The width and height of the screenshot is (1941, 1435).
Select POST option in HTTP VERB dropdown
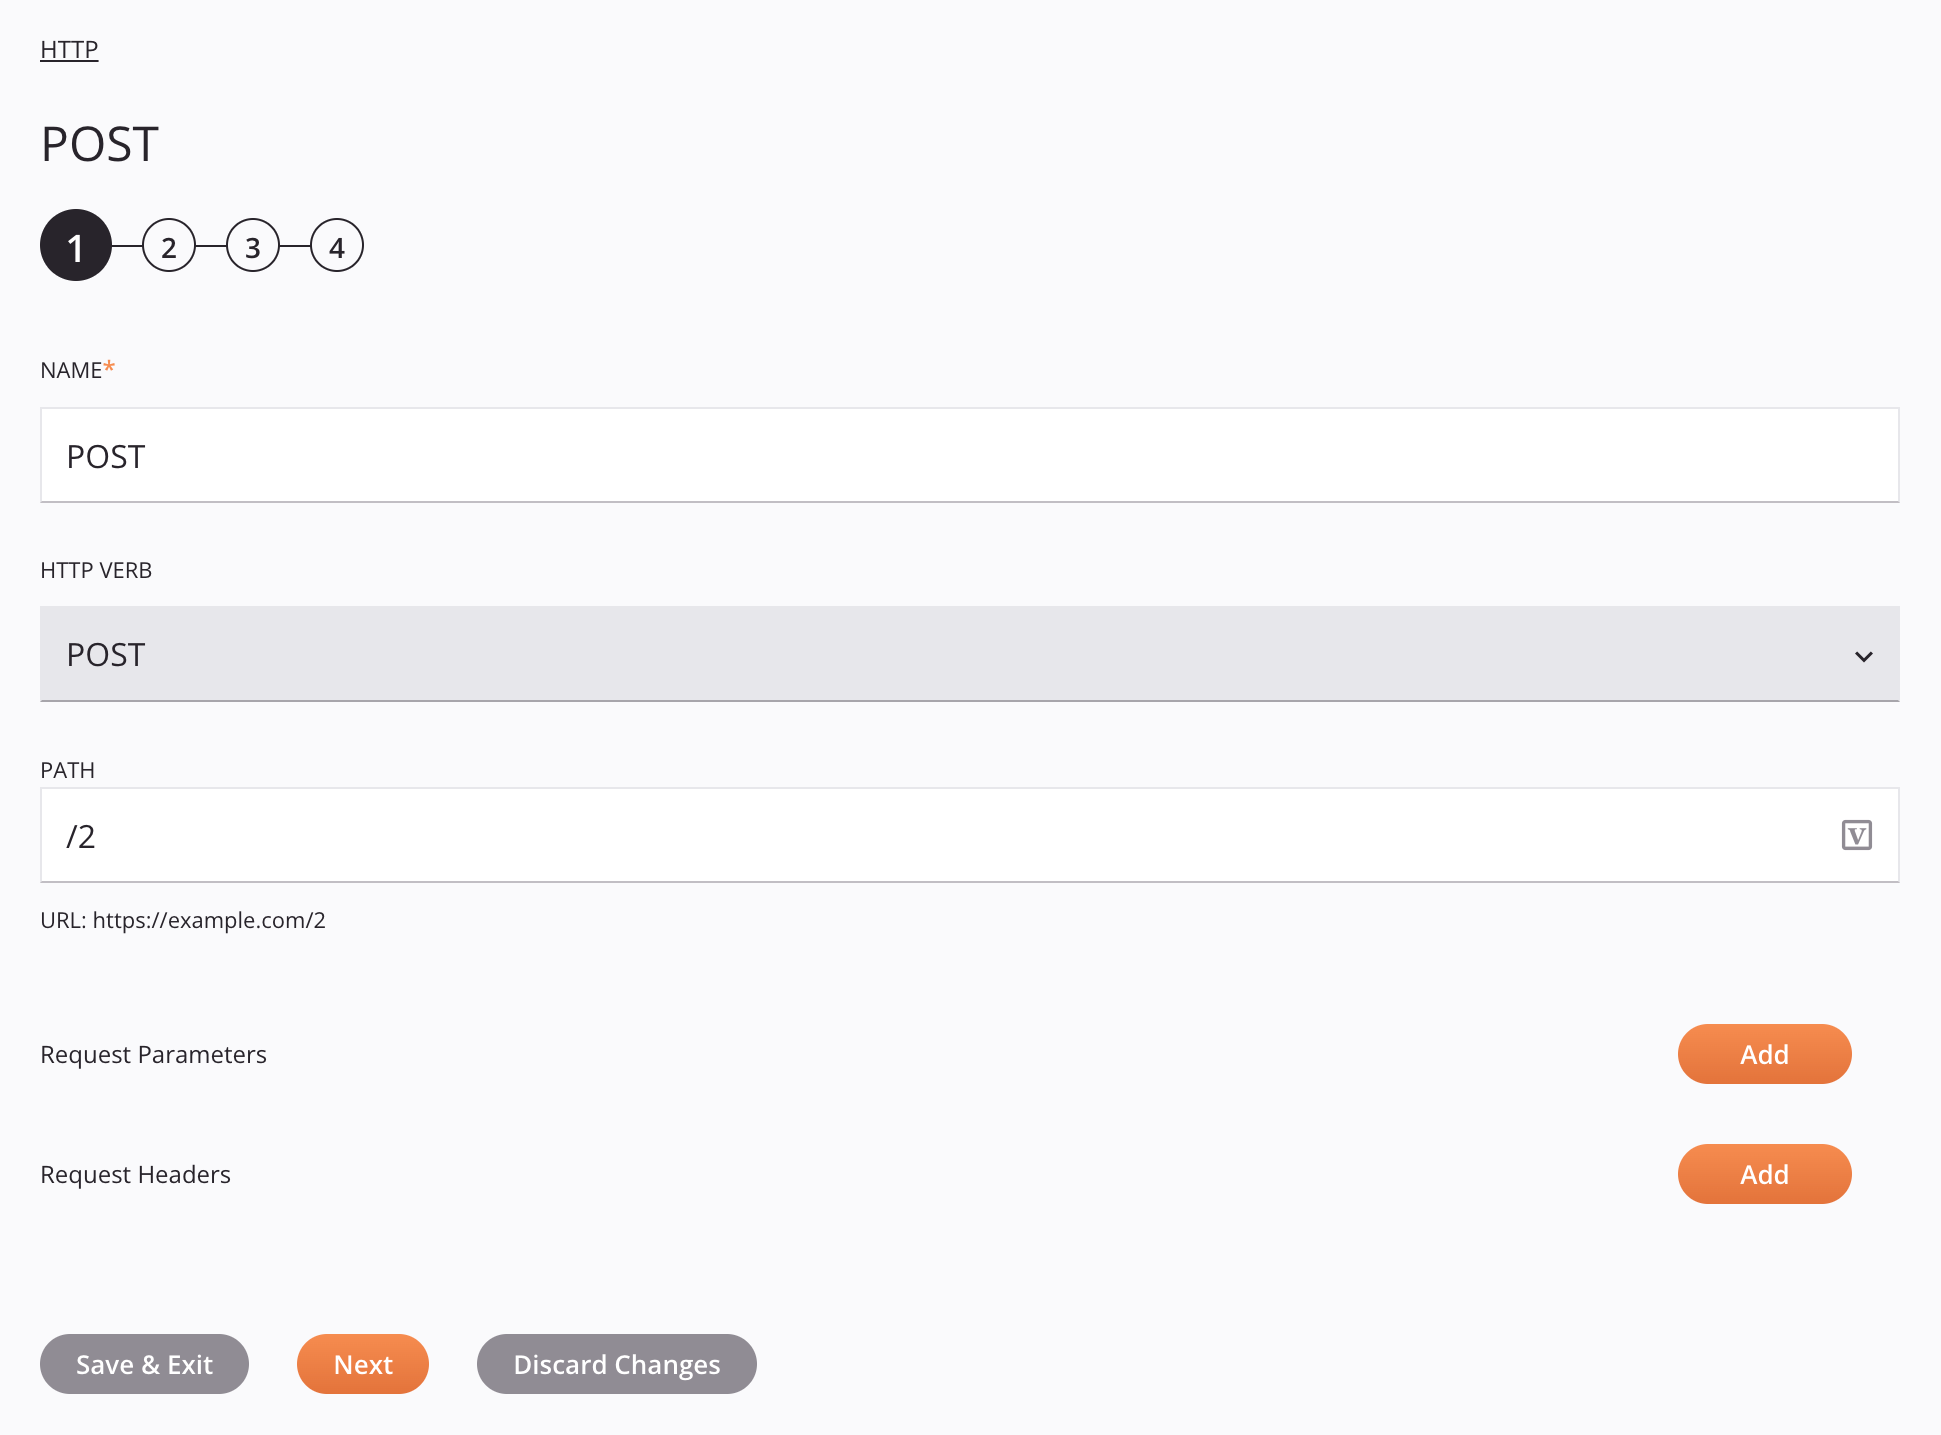(x=969, y=653)
